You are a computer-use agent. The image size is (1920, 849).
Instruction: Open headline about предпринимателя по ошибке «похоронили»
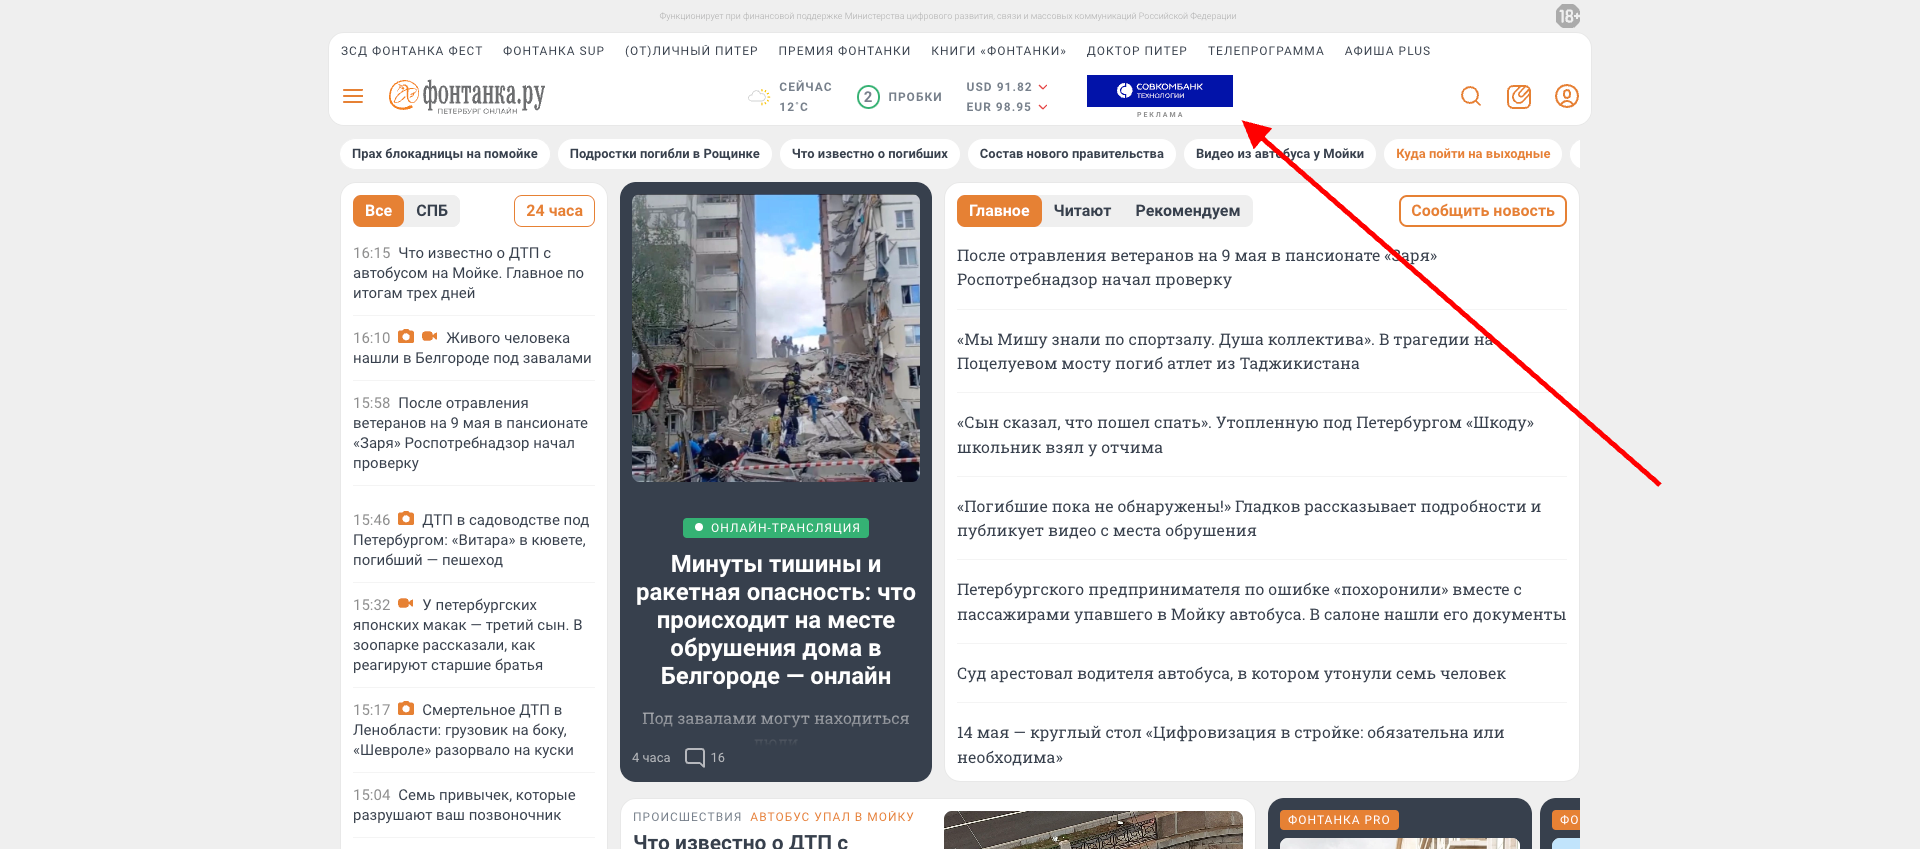pos(1261,602)
